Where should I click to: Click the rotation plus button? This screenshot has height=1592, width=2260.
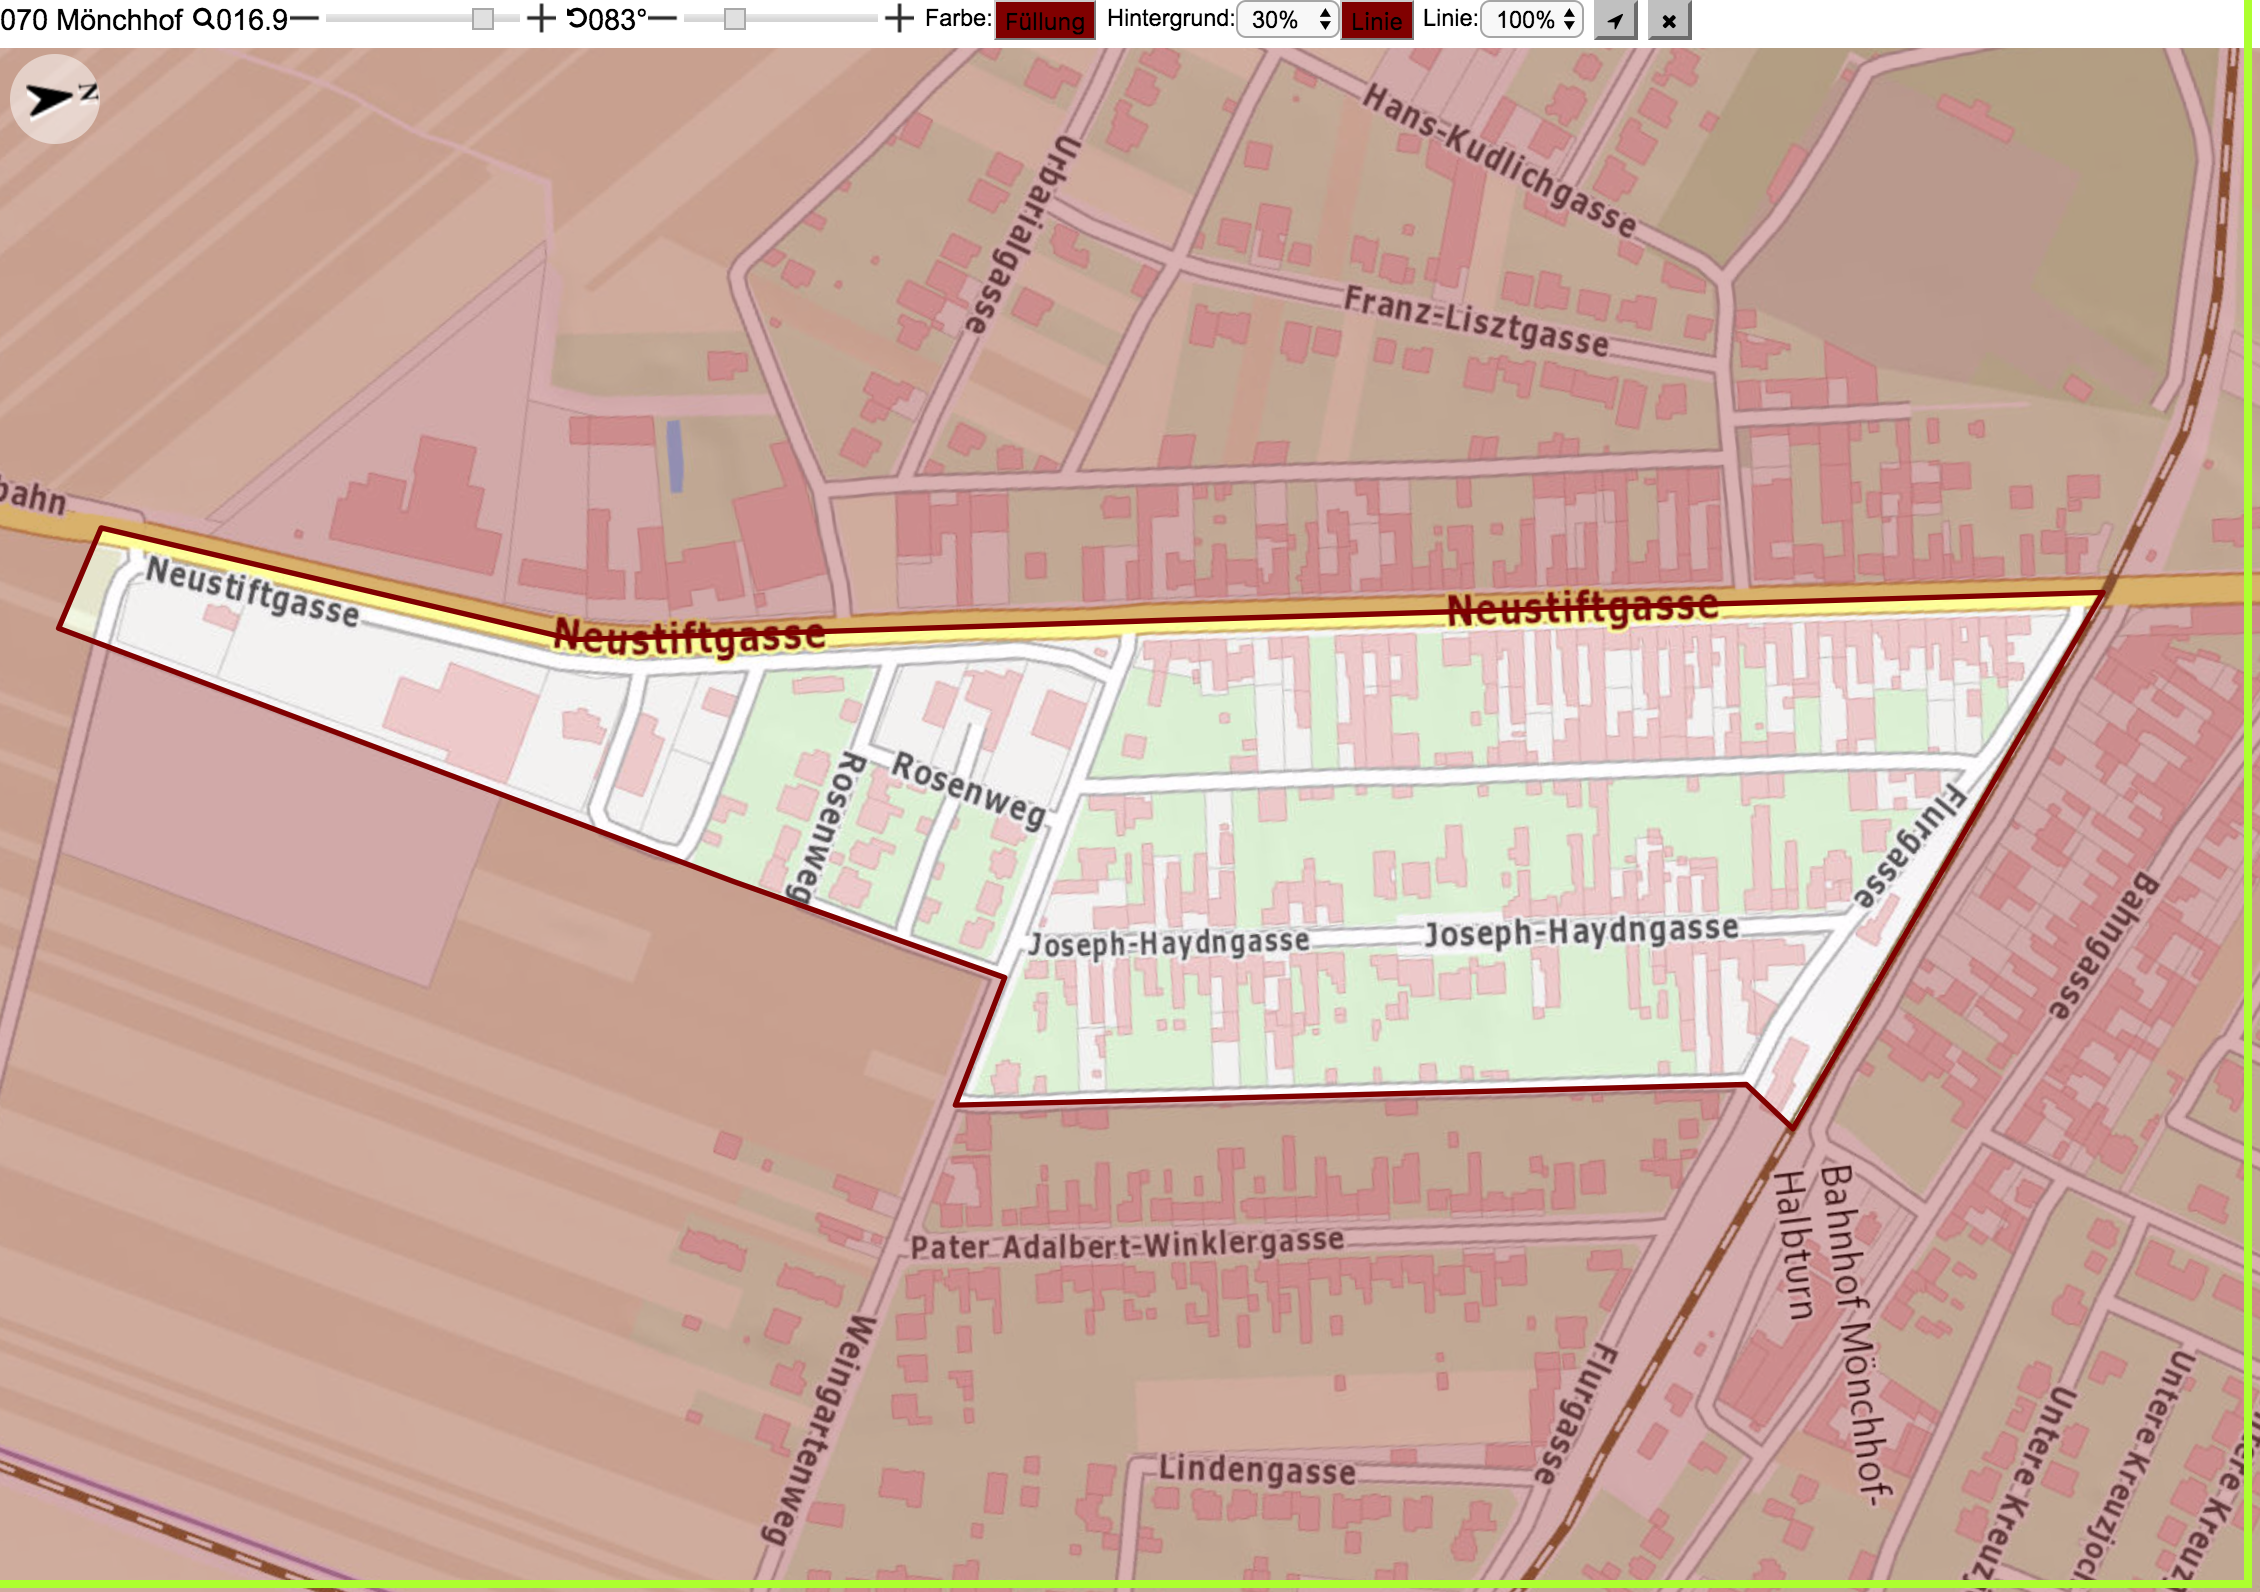coord(899,19)
